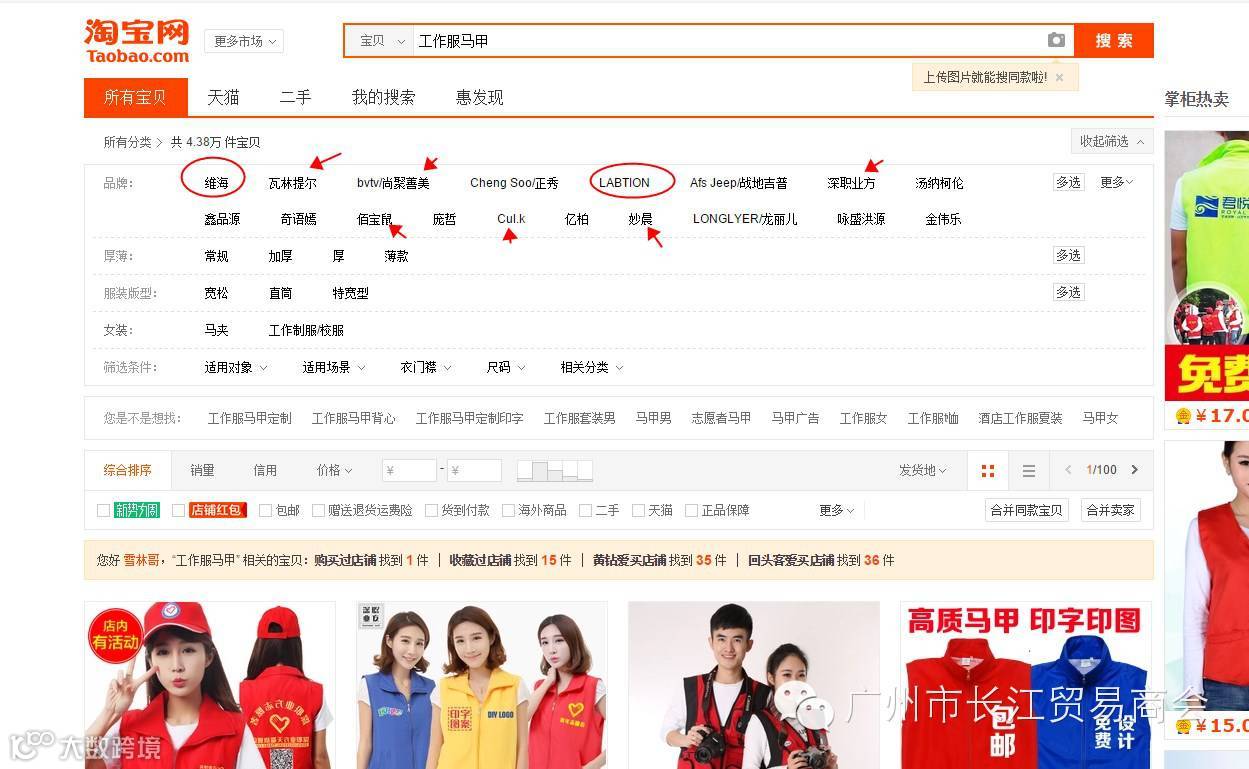
Task: Open the 适用对象 dropdown
Action: coord(236,367)
